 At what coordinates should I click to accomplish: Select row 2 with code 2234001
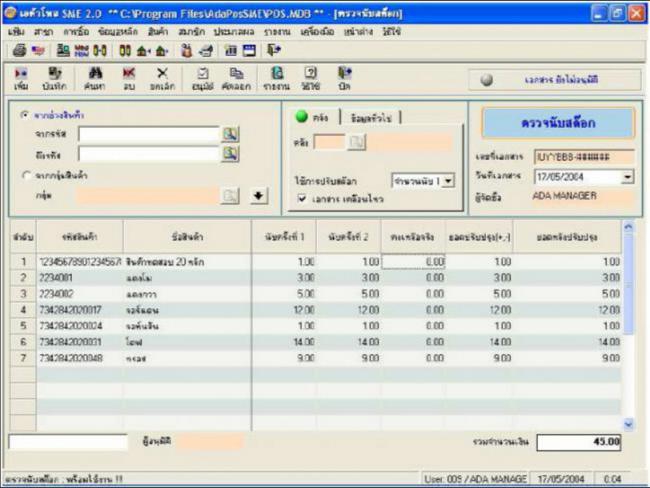pyautogui.click(x=315, y=277)
